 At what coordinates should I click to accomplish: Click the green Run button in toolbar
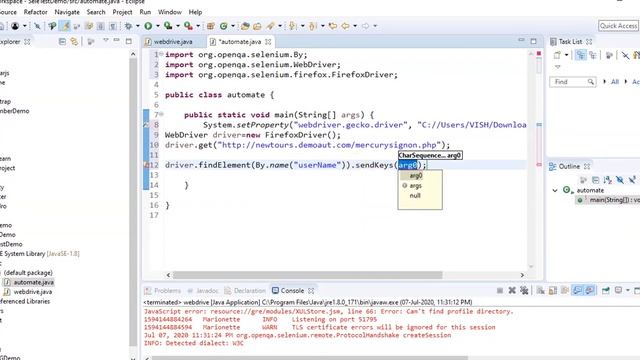click(x=148, y=26)
